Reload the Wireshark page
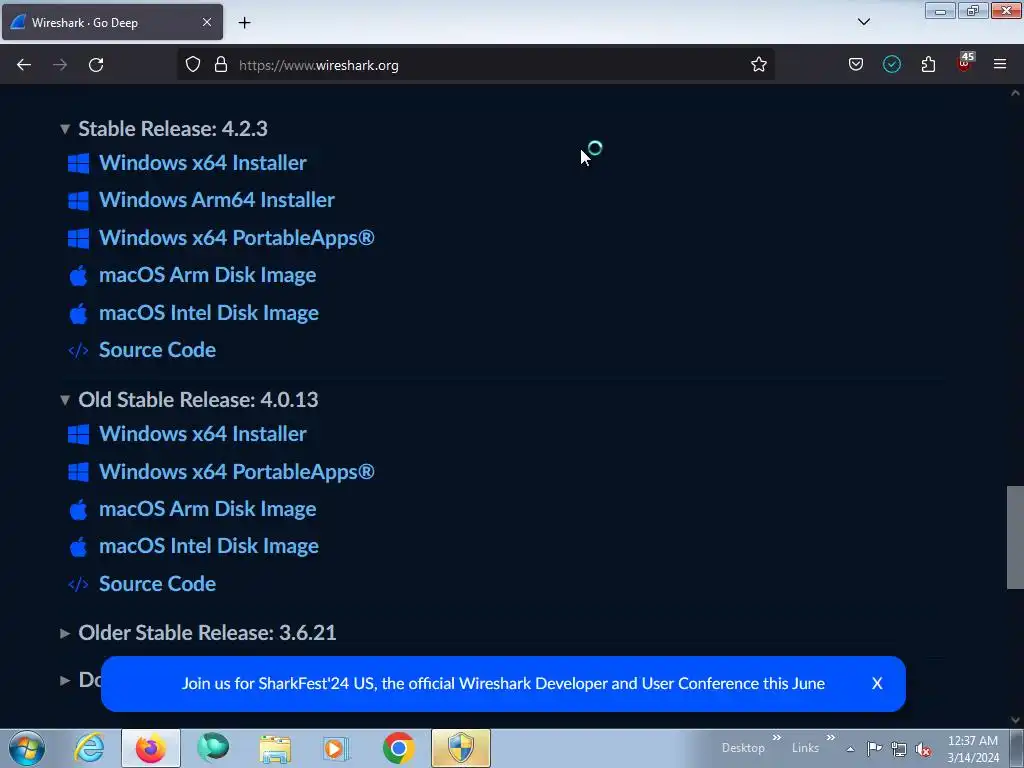Image resolution: width=1024 pixels, height=768 pixels. [x=96, y=65]
